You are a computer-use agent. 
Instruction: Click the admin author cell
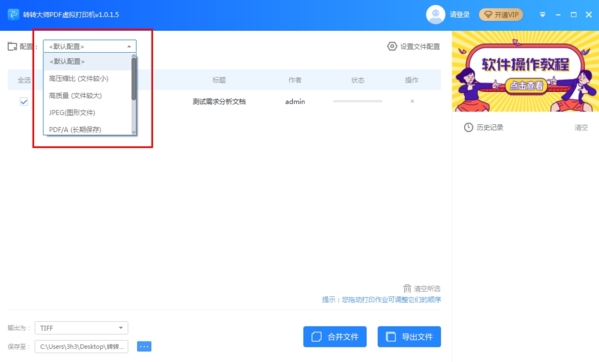(x=295, y=102)
